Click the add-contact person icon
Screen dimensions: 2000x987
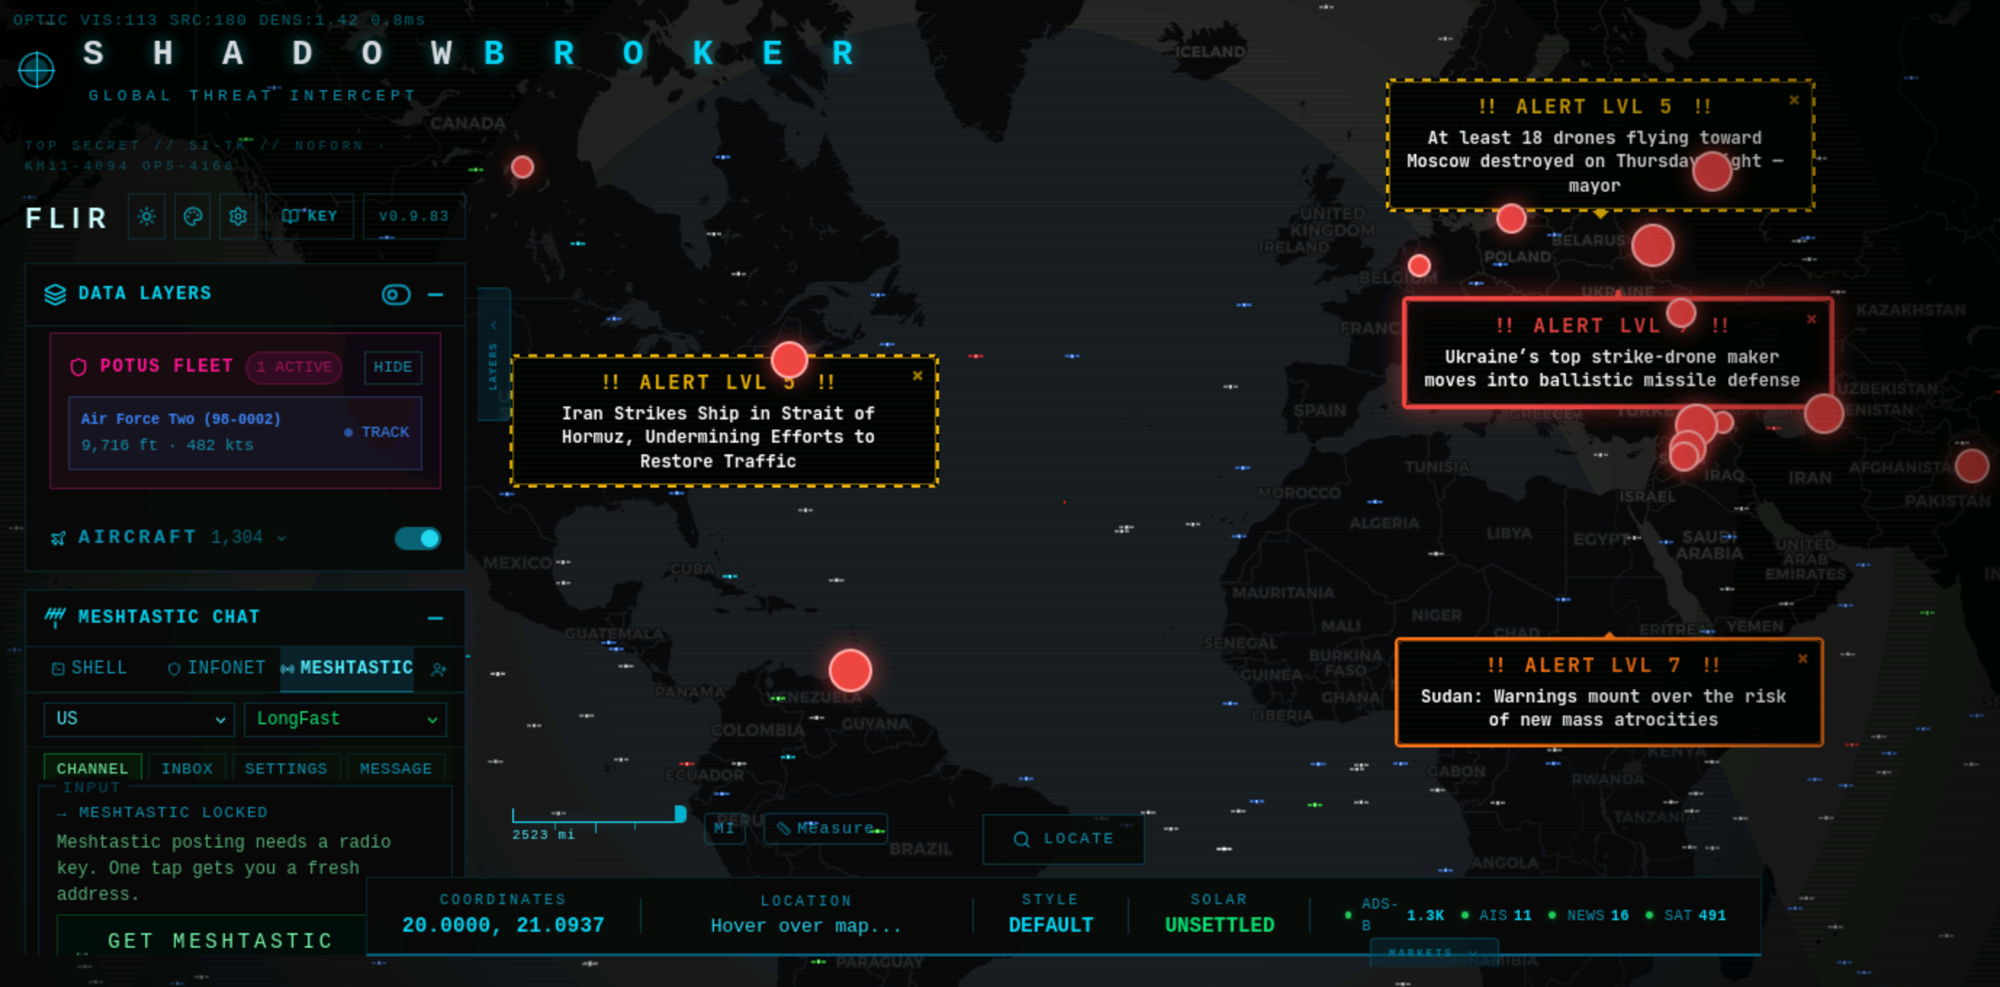tap(439, 669)
